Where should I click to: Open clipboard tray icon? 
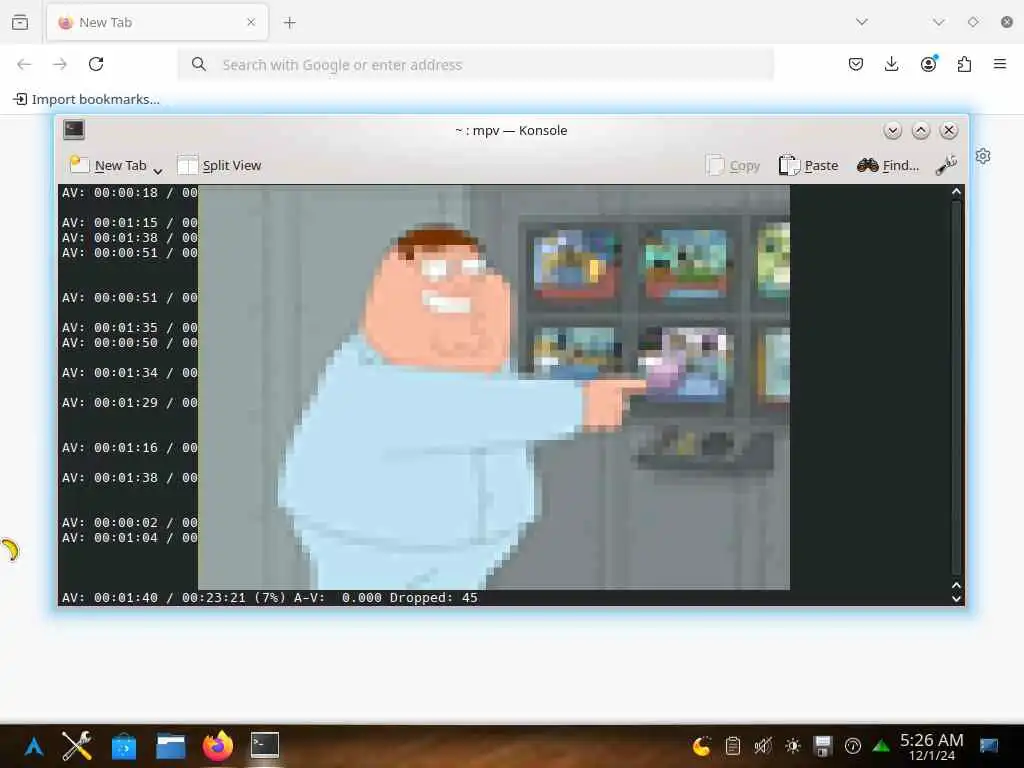[x=733, y=746]
